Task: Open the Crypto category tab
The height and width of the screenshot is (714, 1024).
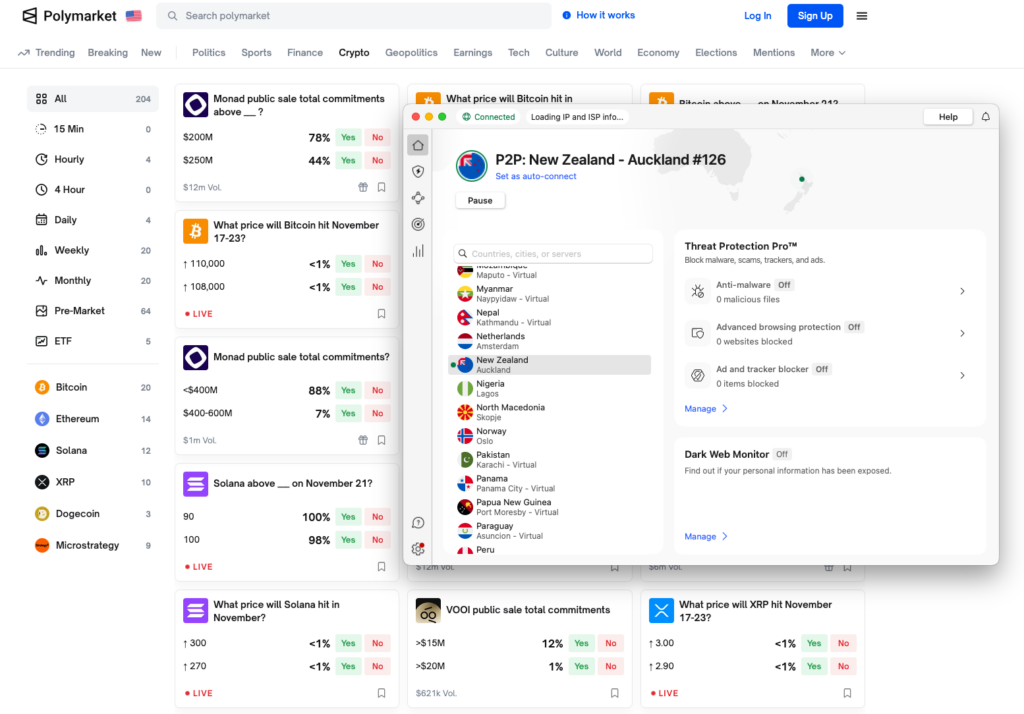Action: tap(354, 53)
